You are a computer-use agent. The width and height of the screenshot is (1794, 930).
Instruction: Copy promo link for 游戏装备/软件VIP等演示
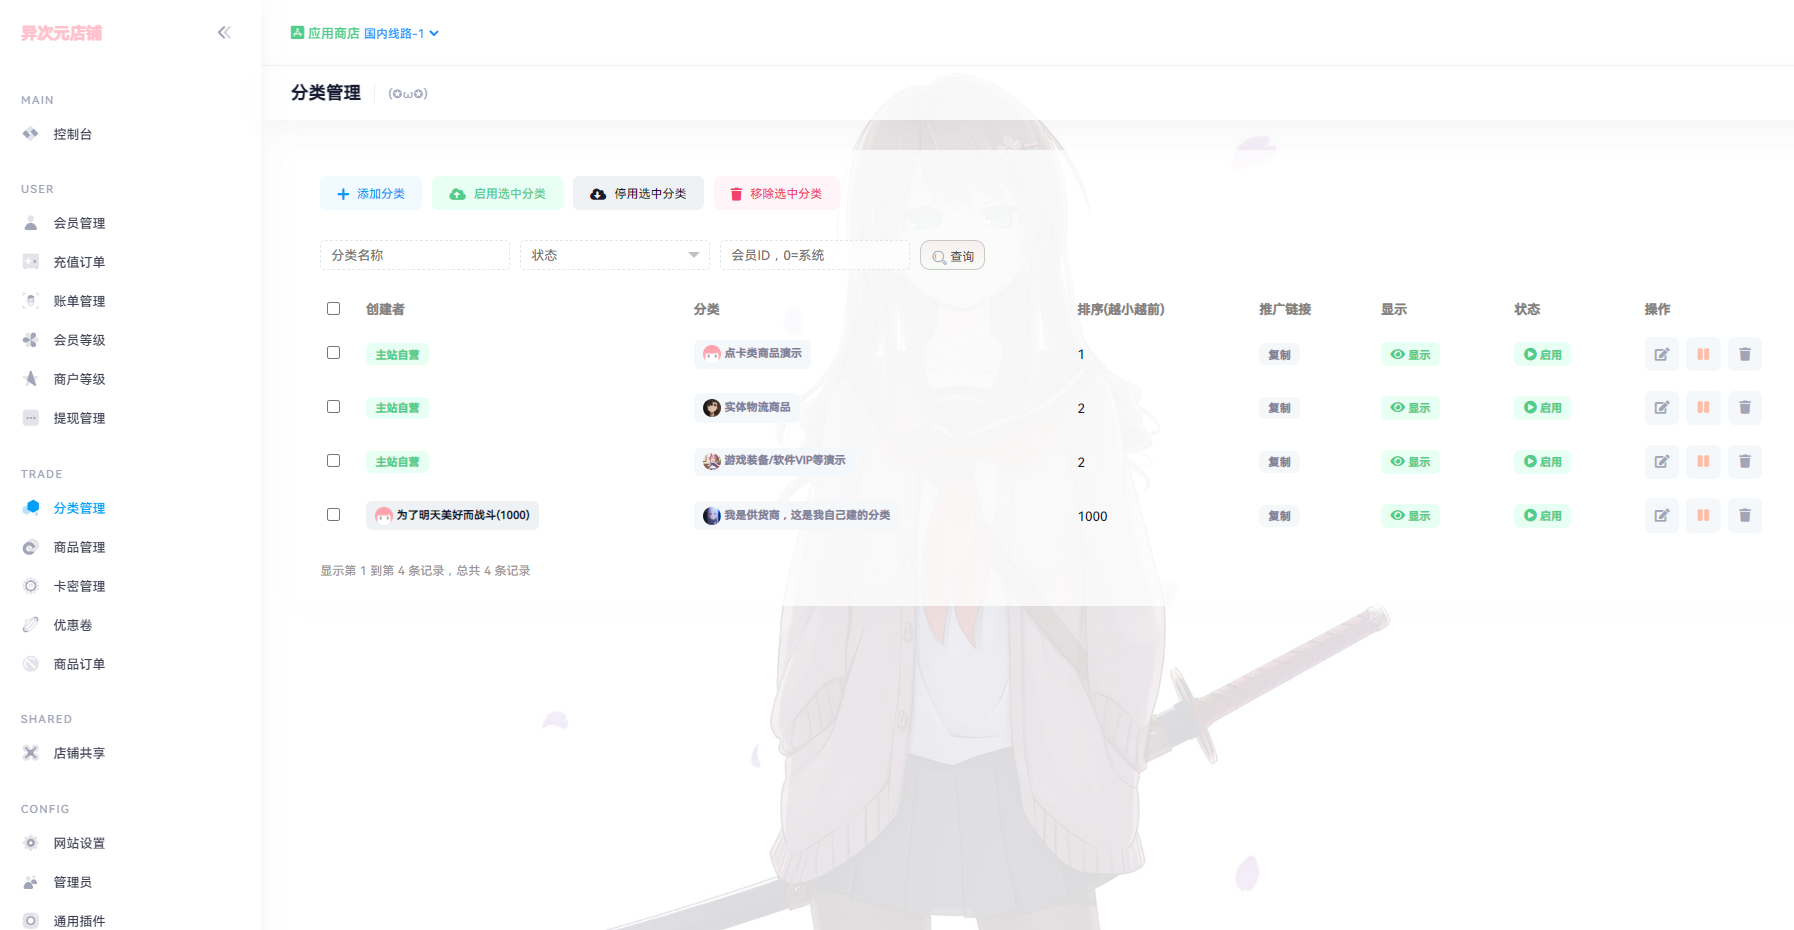coord(1279,462)
